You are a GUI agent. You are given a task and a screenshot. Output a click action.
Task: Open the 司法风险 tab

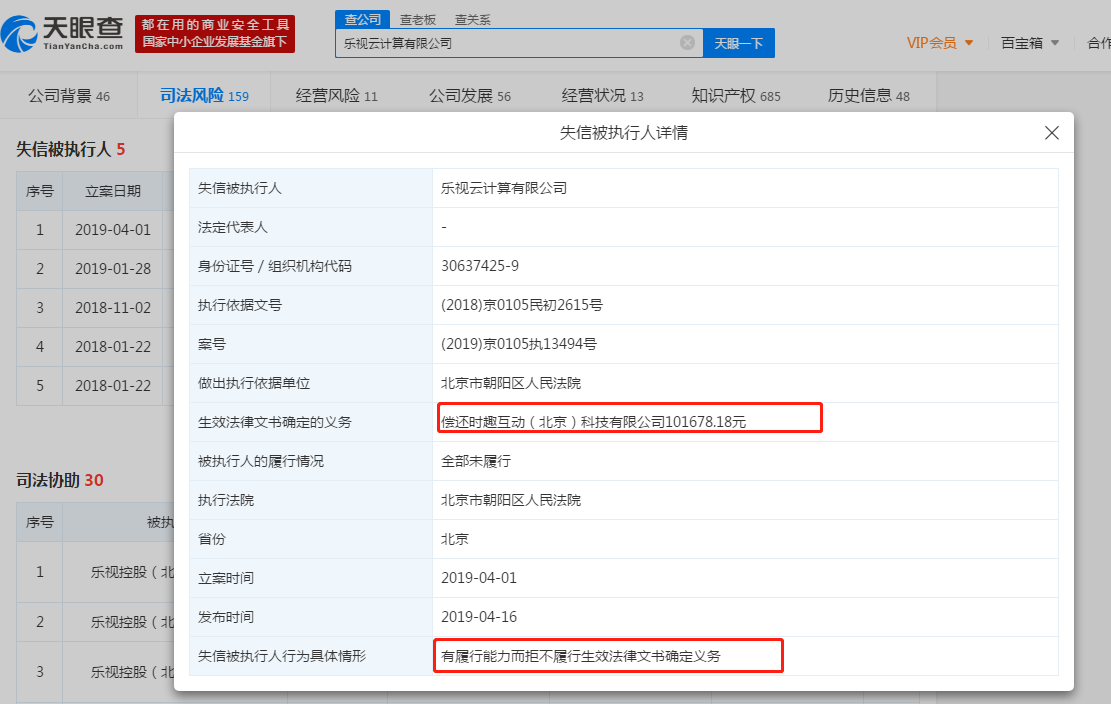point(204,96)
